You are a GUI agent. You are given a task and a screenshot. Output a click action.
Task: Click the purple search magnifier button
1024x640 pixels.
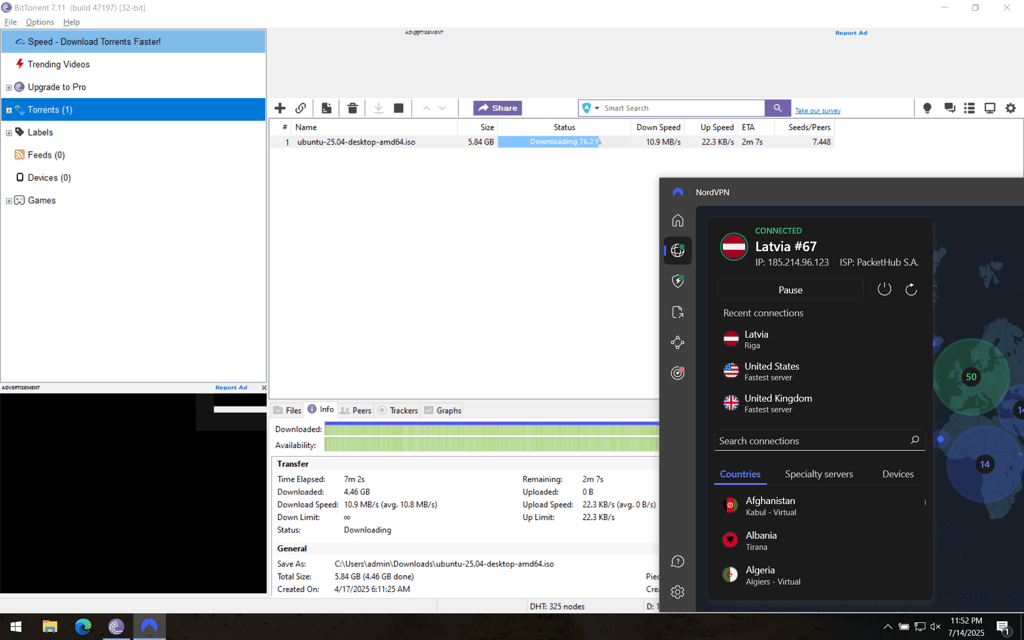click(x=778, y=108)
